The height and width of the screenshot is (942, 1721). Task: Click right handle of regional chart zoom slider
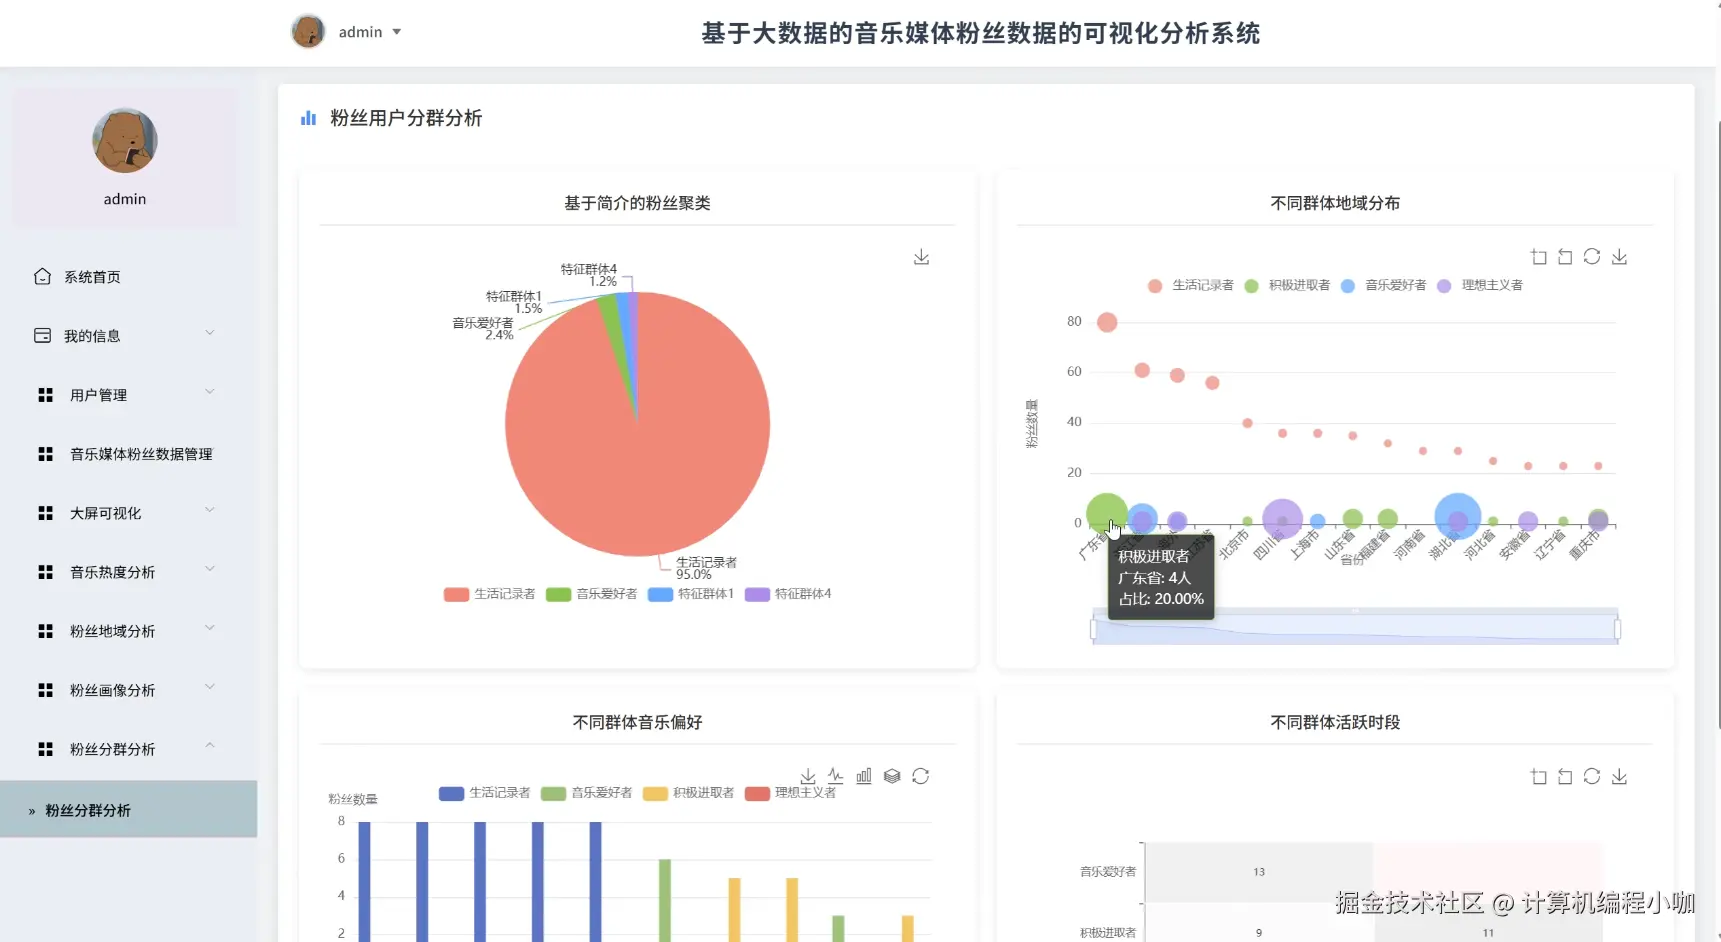pos(1617,629)
